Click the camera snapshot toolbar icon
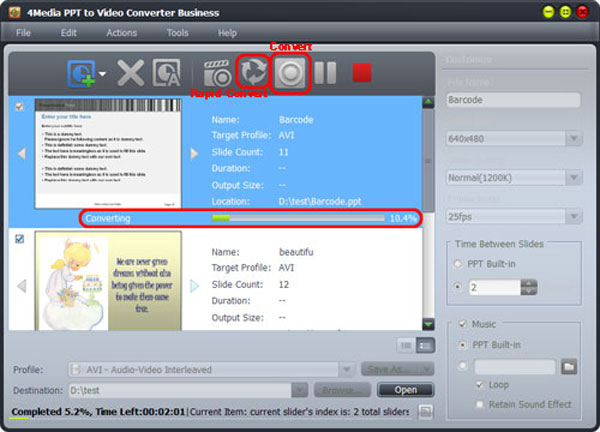This screenshot has height=432, width=600. (217, 73)
